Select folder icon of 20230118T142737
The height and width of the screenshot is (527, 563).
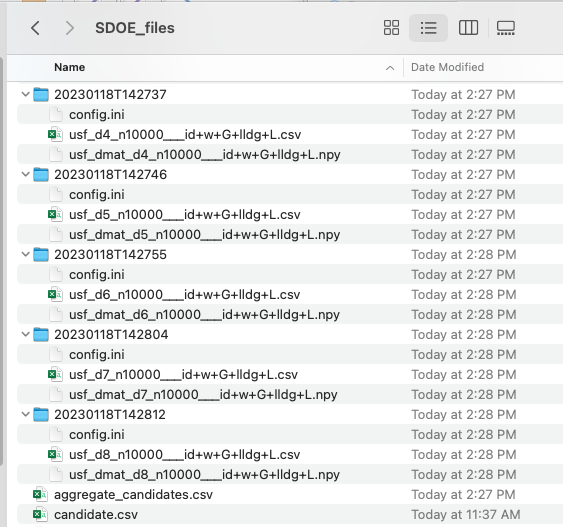click(x=41, y=94)
